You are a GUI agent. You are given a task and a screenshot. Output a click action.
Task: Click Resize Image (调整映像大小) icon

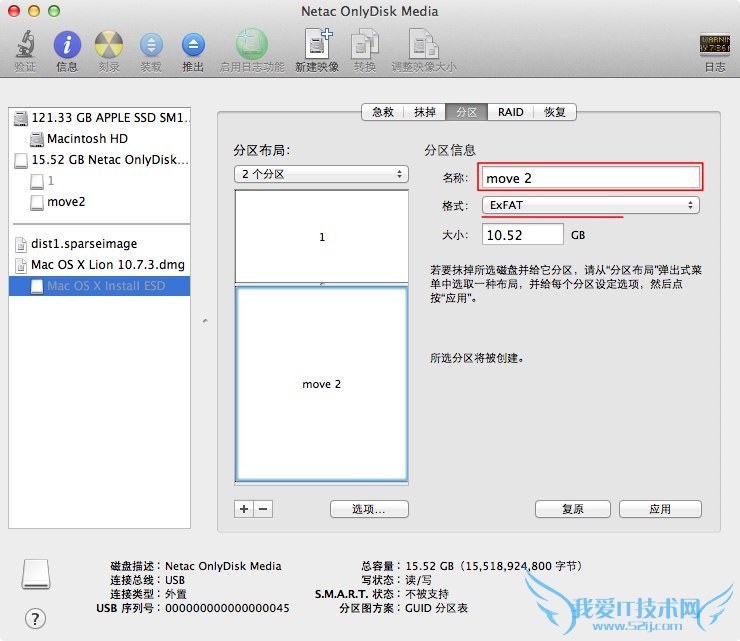[x=424, y=45]
